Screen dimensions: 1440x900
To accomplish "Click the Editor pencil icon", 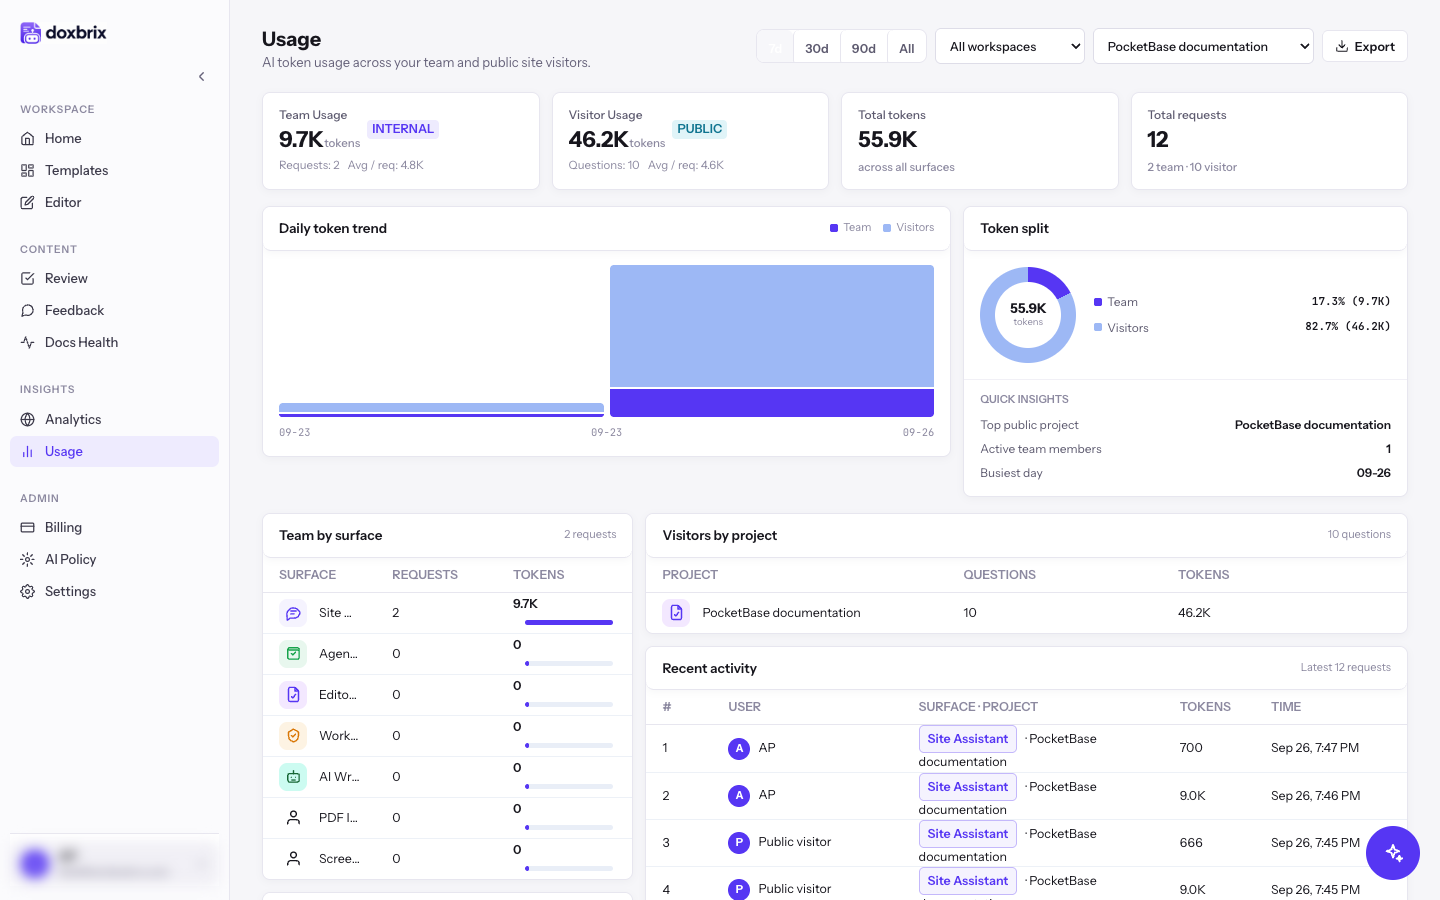I will click(27, 203).
